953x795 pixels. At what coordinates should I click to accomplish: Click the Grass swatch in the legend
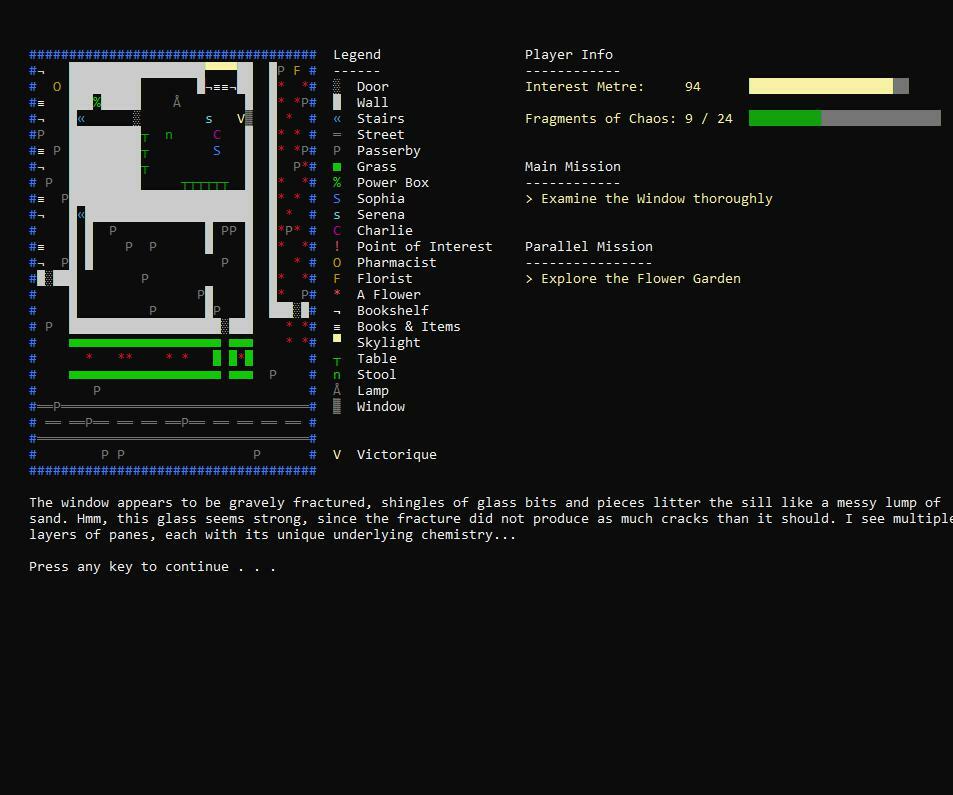pos(337,167)
